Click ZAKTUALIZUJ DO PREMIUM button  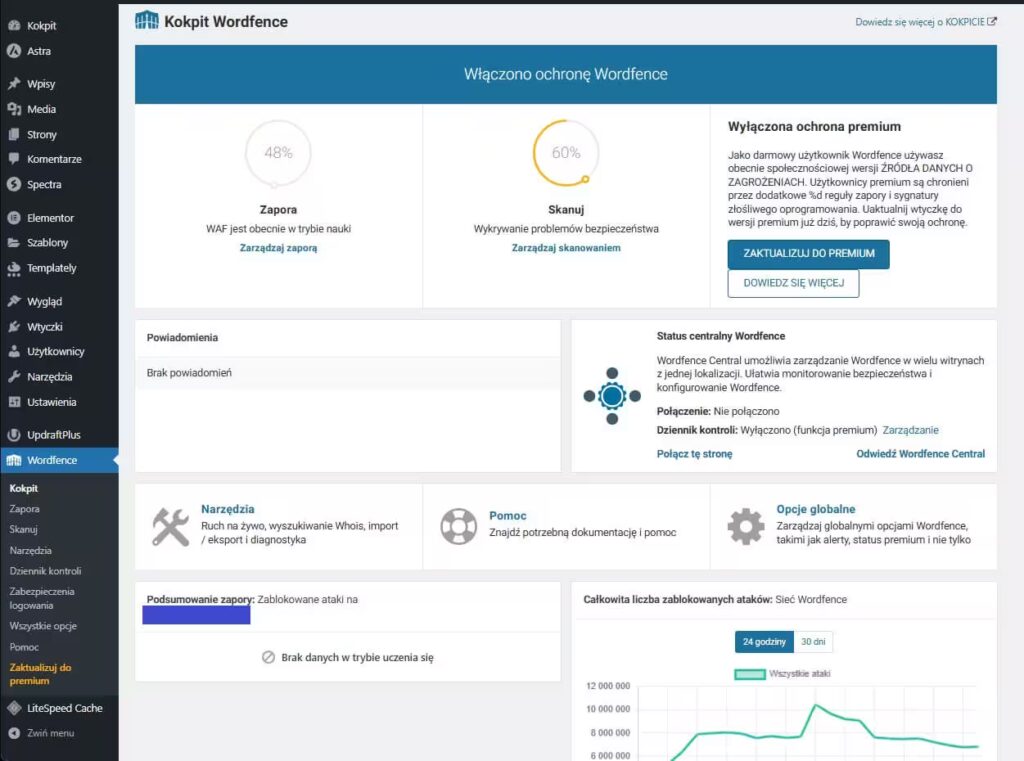click(x=808, y=253)
